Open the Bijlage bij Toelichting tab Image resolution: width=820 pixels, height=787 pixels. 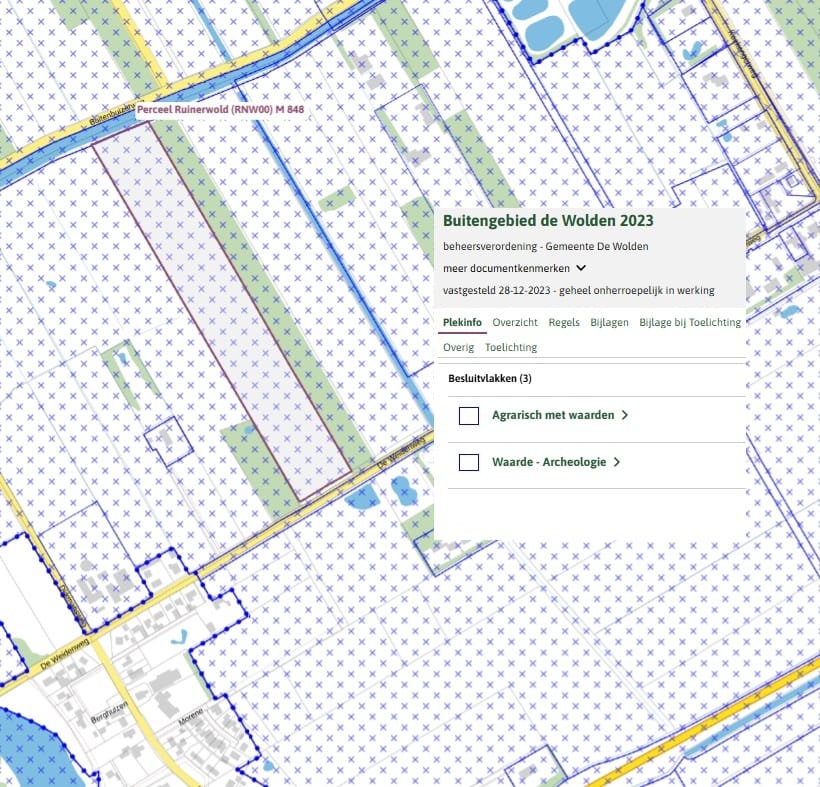tap(690, 323)
